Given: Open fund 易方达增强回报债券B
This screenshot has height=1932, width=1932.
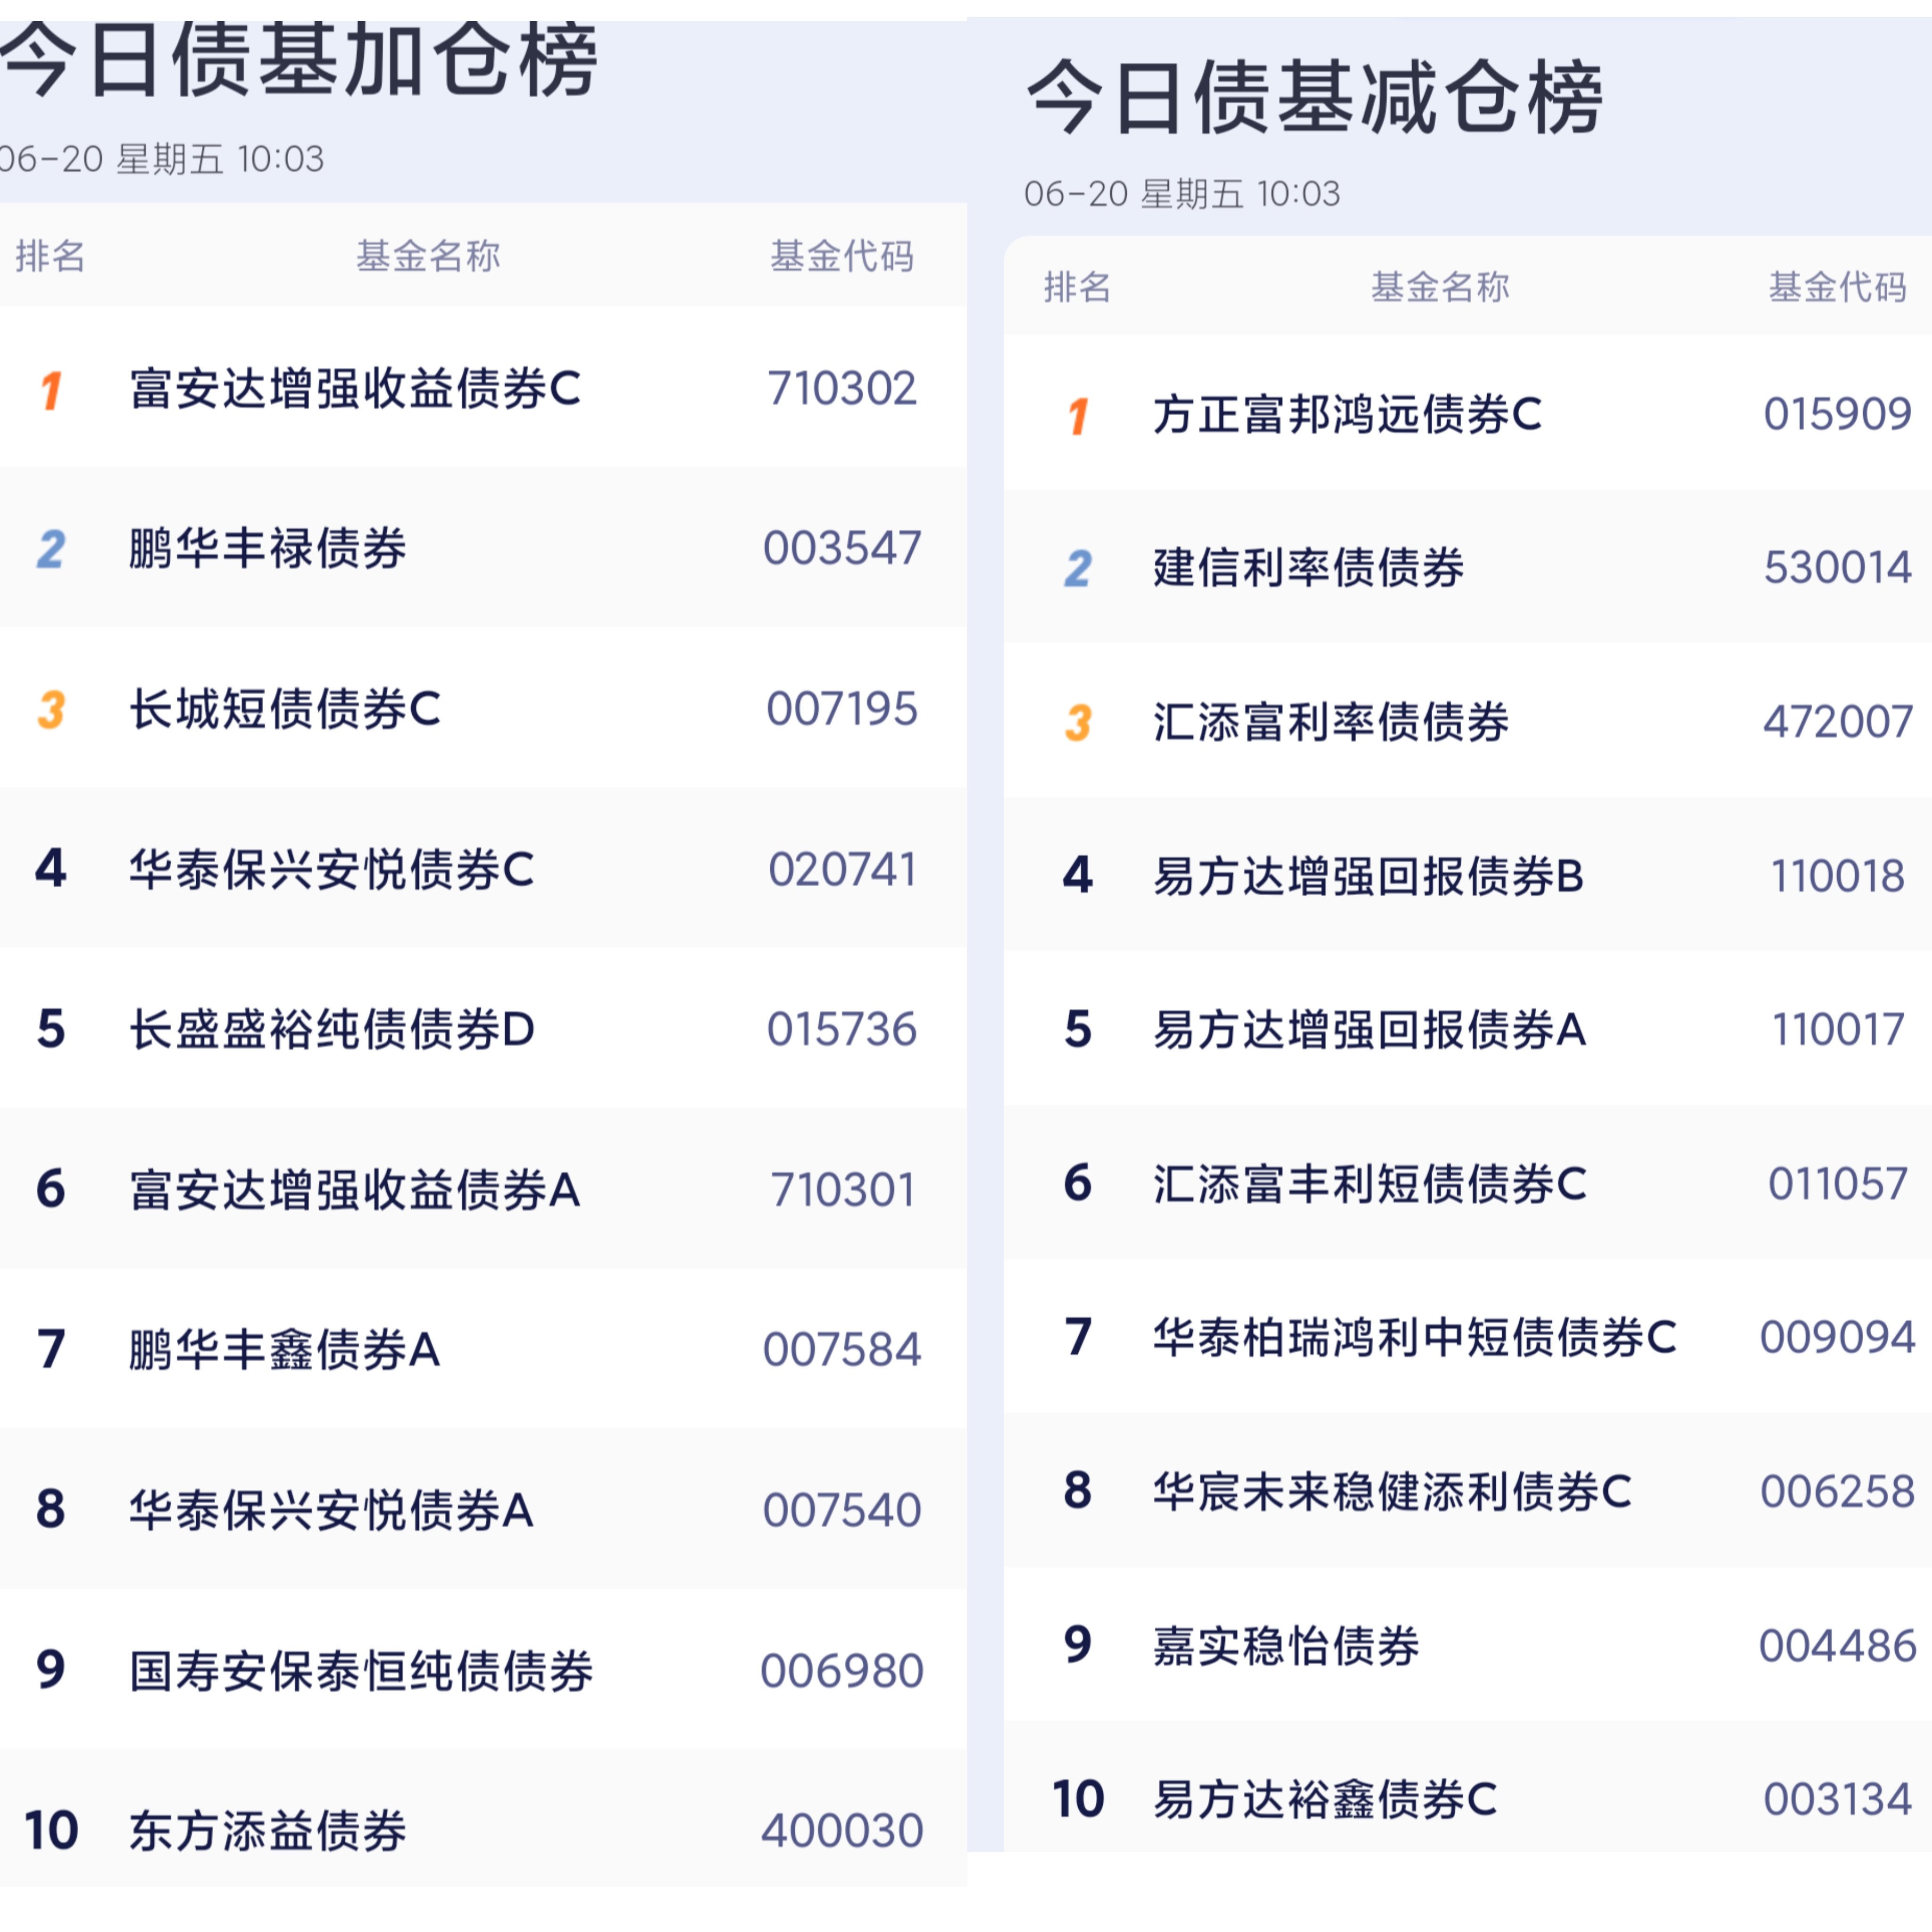Looking at the screenshot, I should click(1369, 877).
